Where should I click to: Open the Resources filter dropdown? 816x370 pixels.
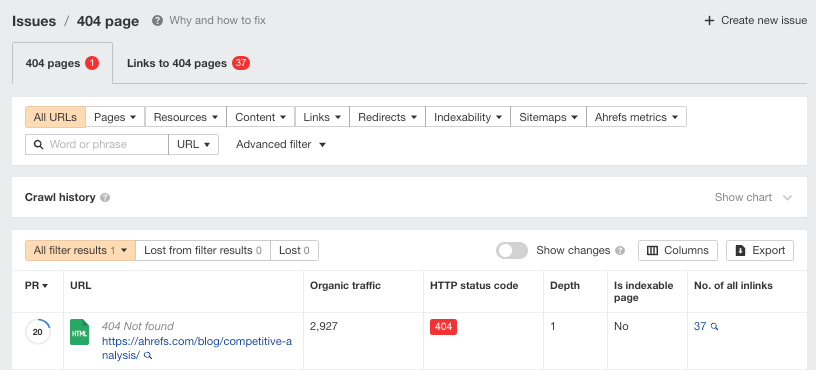[x=186, y=117]
